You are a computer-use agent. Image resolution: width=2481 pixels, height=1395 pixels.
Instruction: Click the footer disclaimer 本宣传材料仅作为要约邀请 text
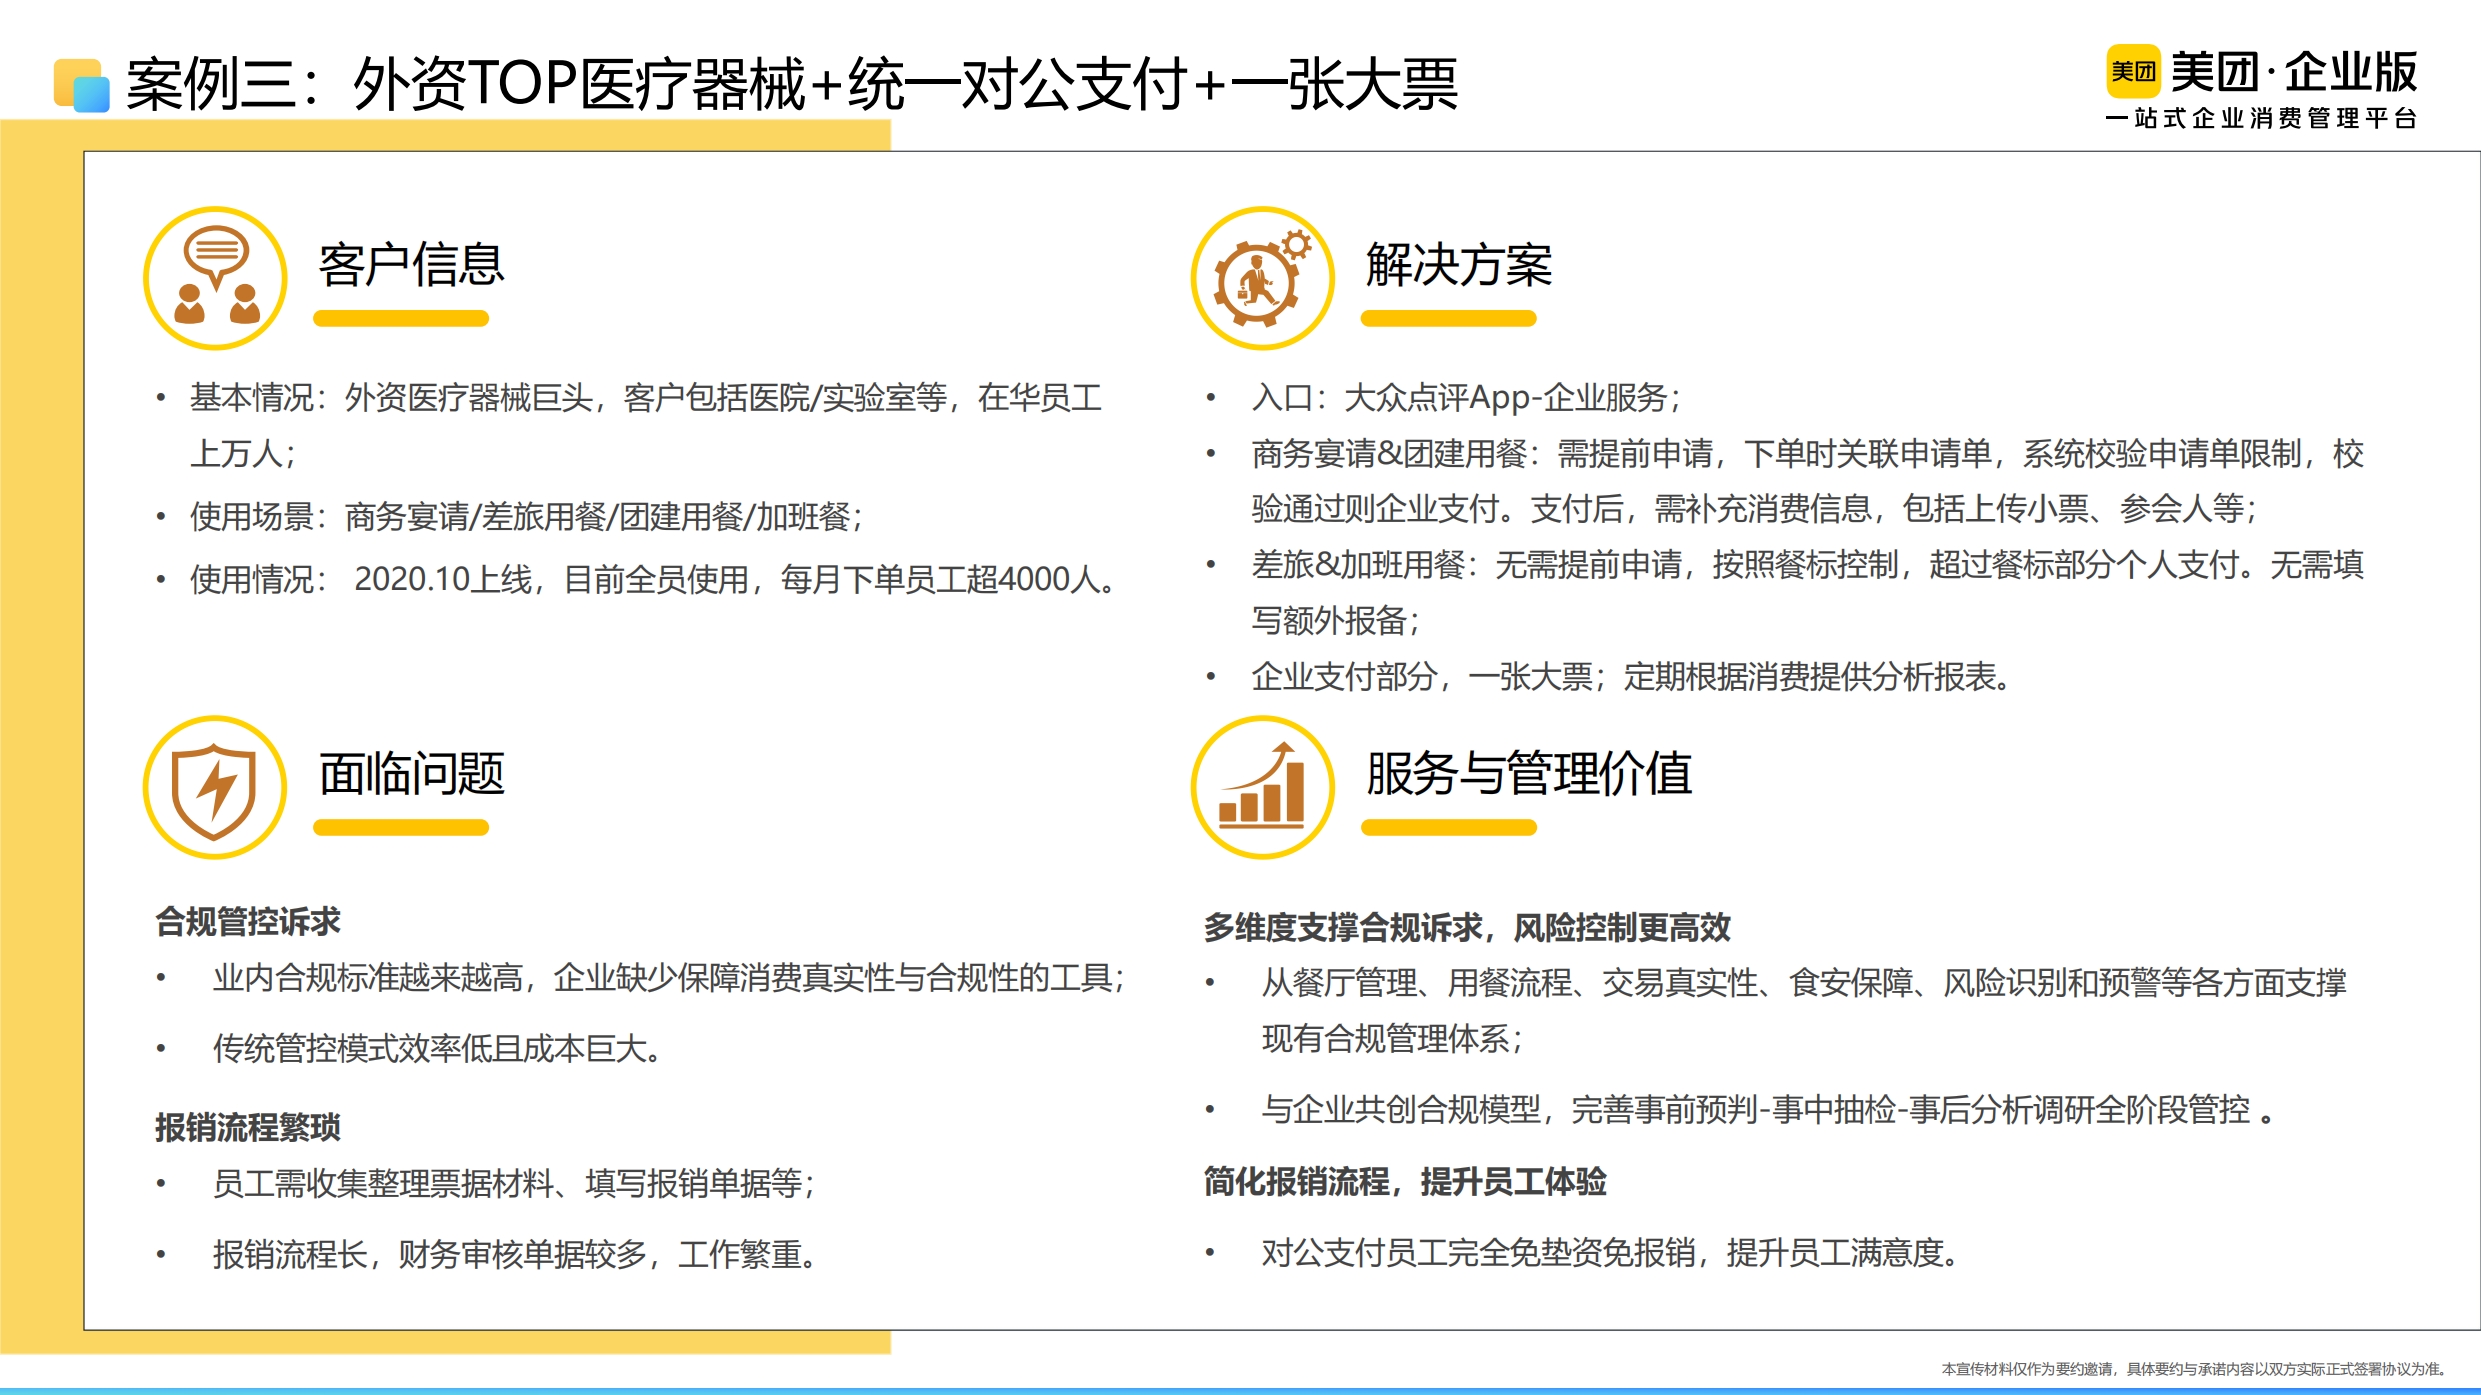(2194, 1369)
